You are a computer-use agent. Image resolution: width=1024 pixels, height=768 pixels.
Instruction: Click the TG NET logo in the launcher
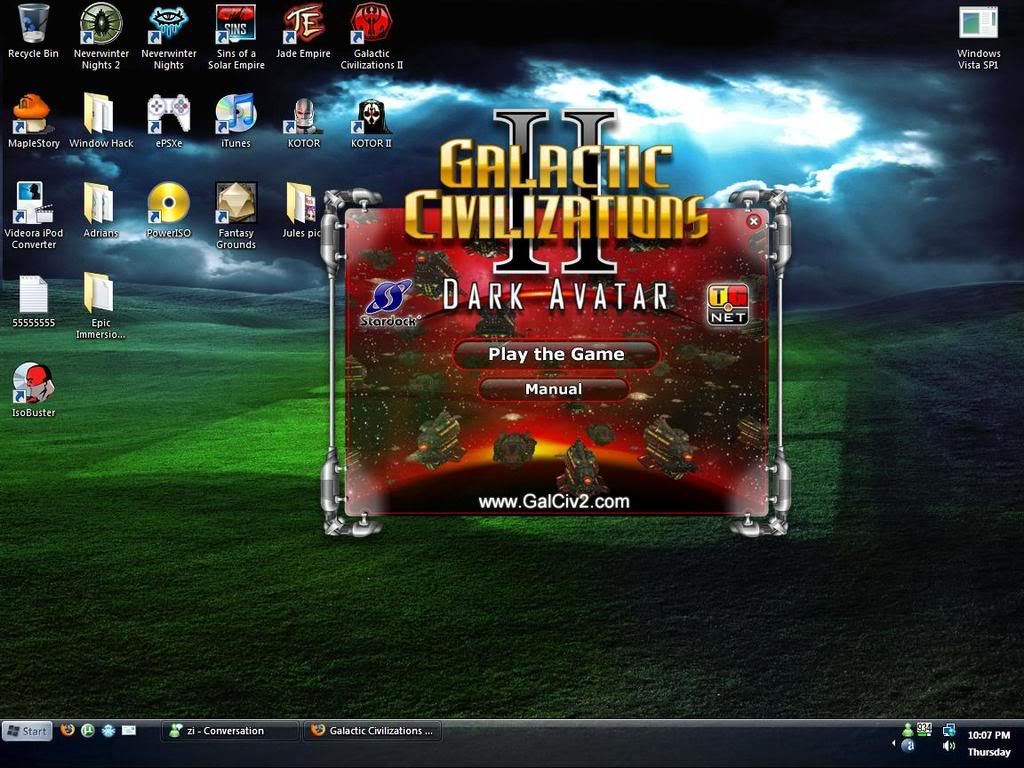[728, 304]
